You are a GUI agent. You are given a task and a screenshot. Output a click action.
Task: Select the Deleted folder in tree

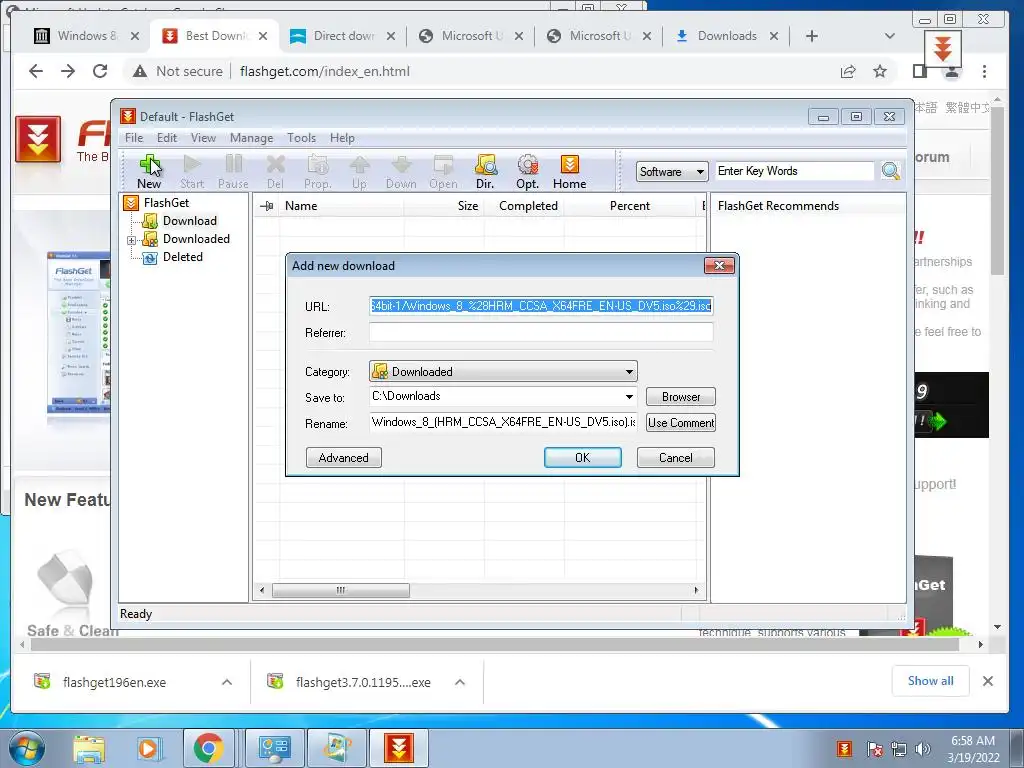click(183, 257)
